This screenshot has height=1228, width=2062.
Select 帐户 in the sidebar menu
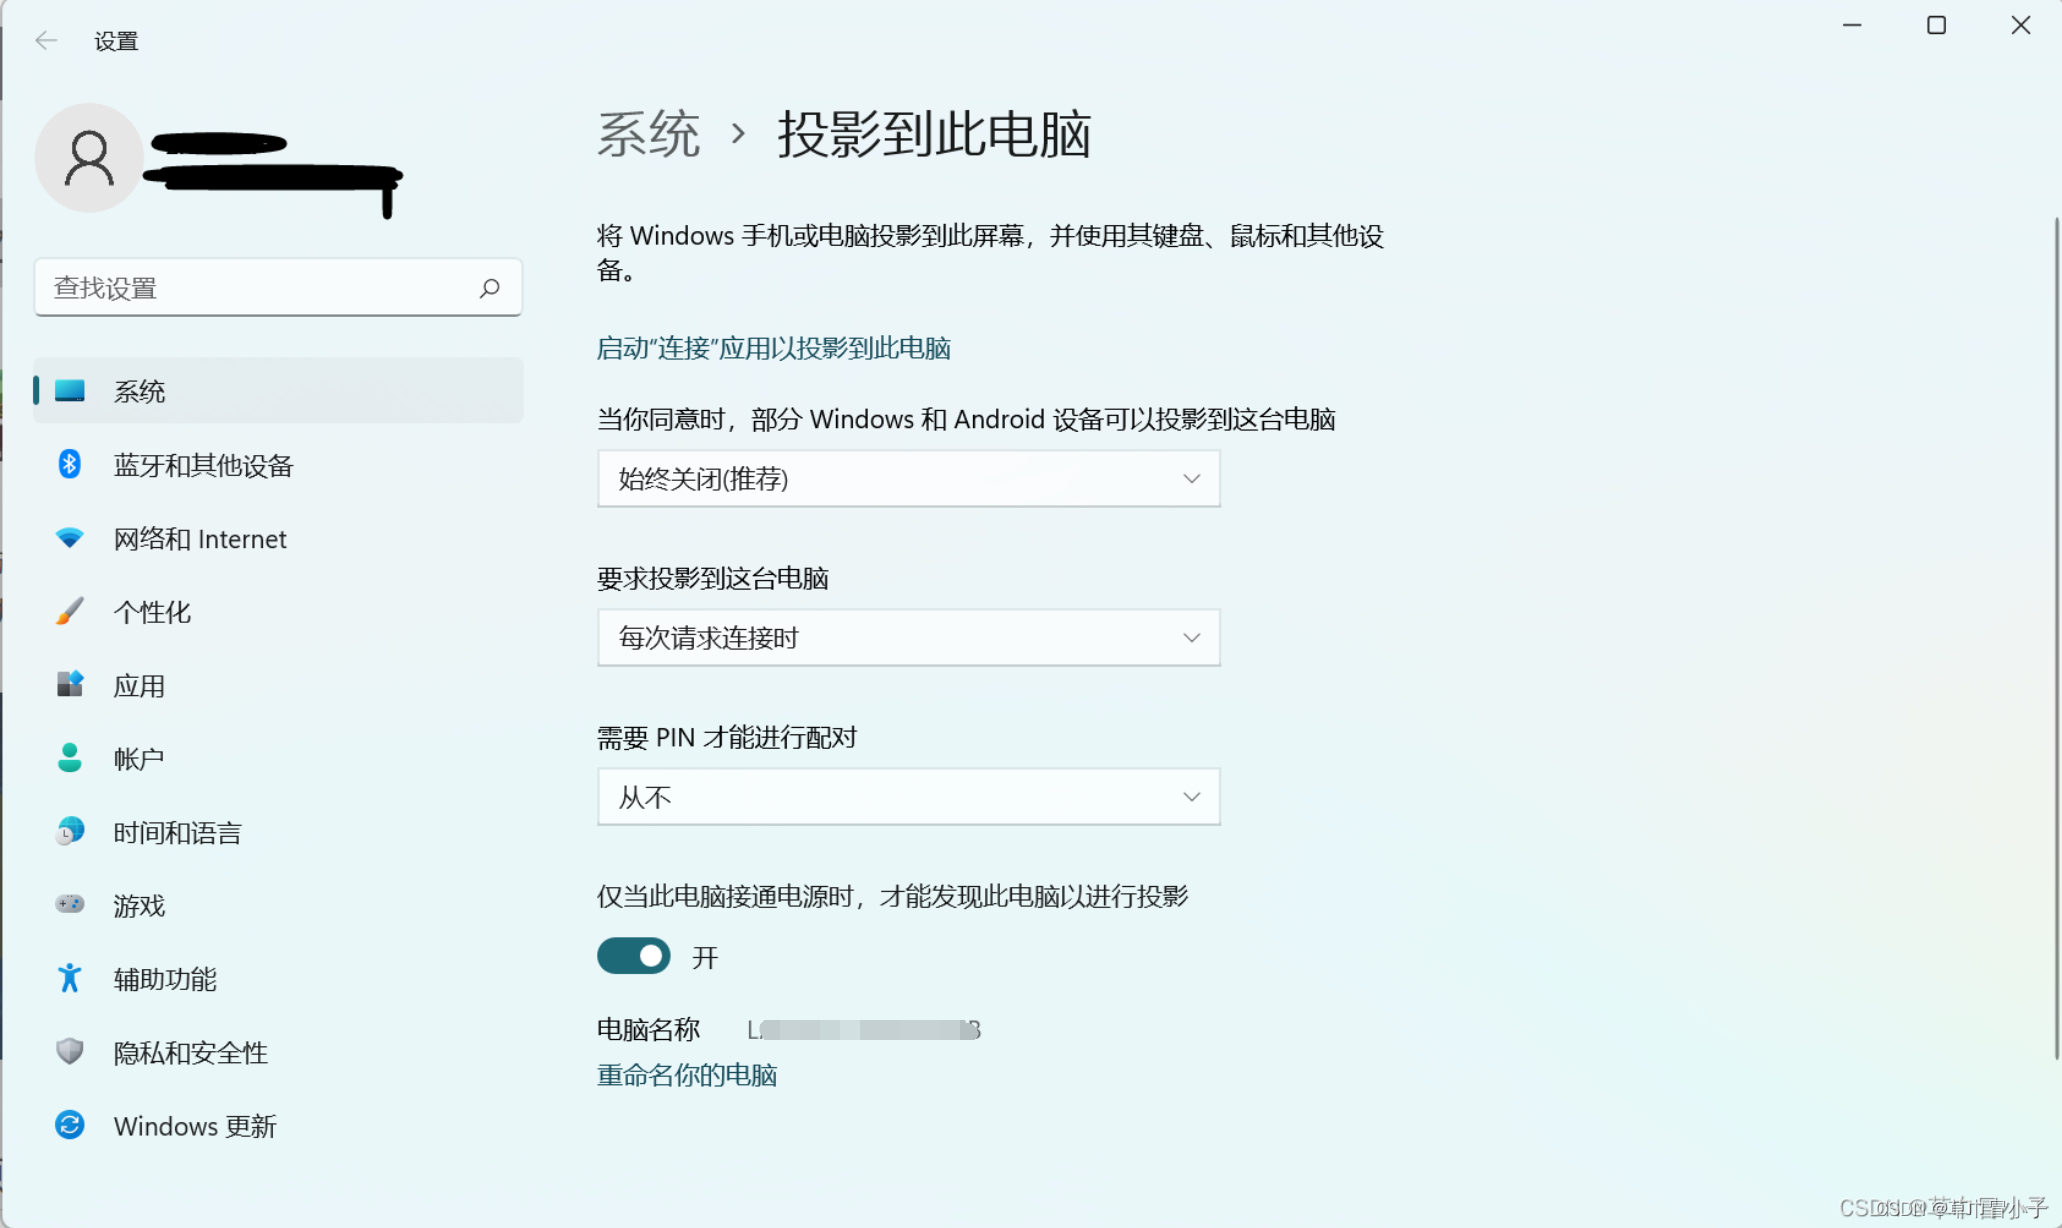click(139, 759)
